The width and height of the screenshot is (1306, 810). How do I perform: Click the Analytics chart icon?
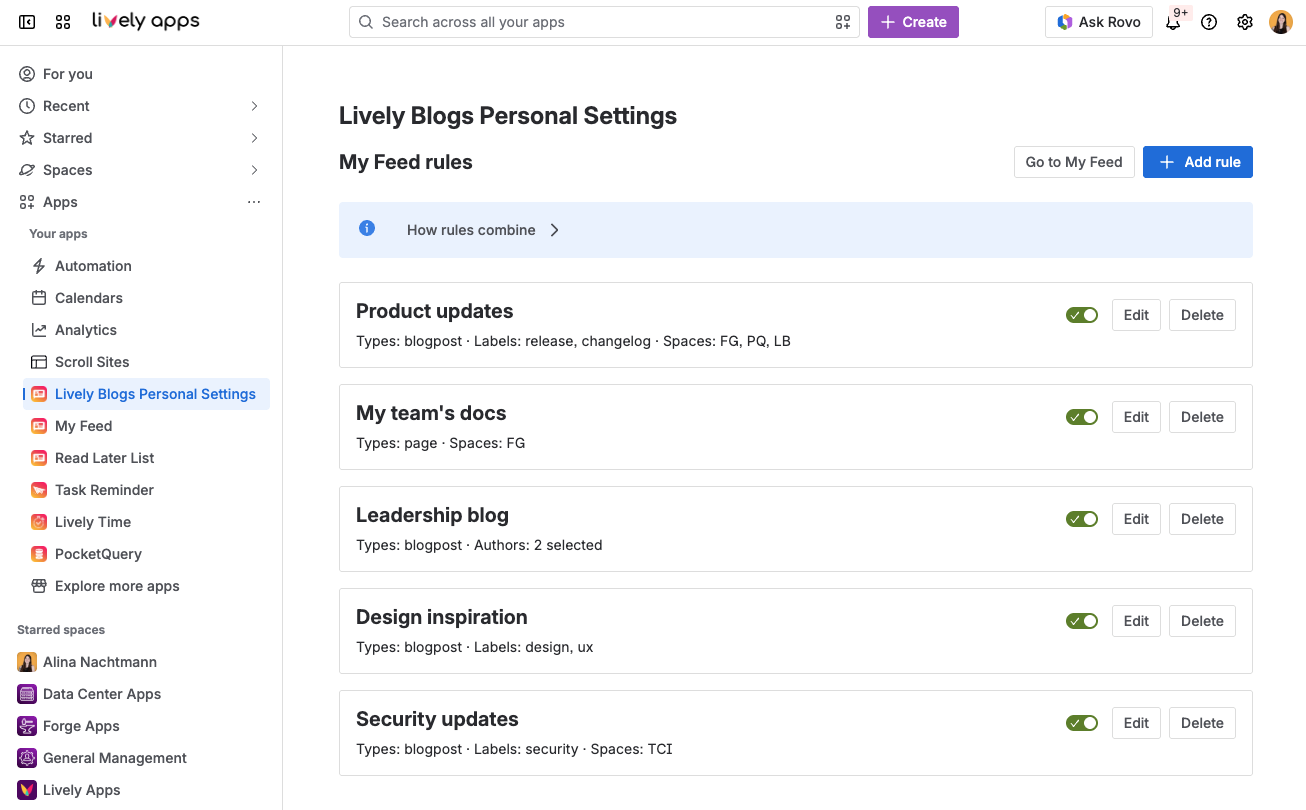click(x=39, y=330)
